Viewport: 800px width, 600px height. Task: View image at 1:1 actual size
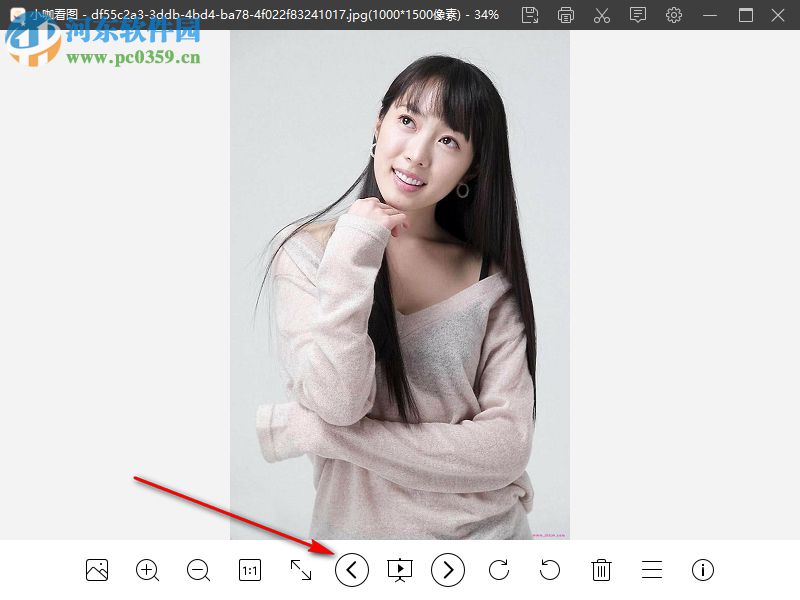(248, 570)
